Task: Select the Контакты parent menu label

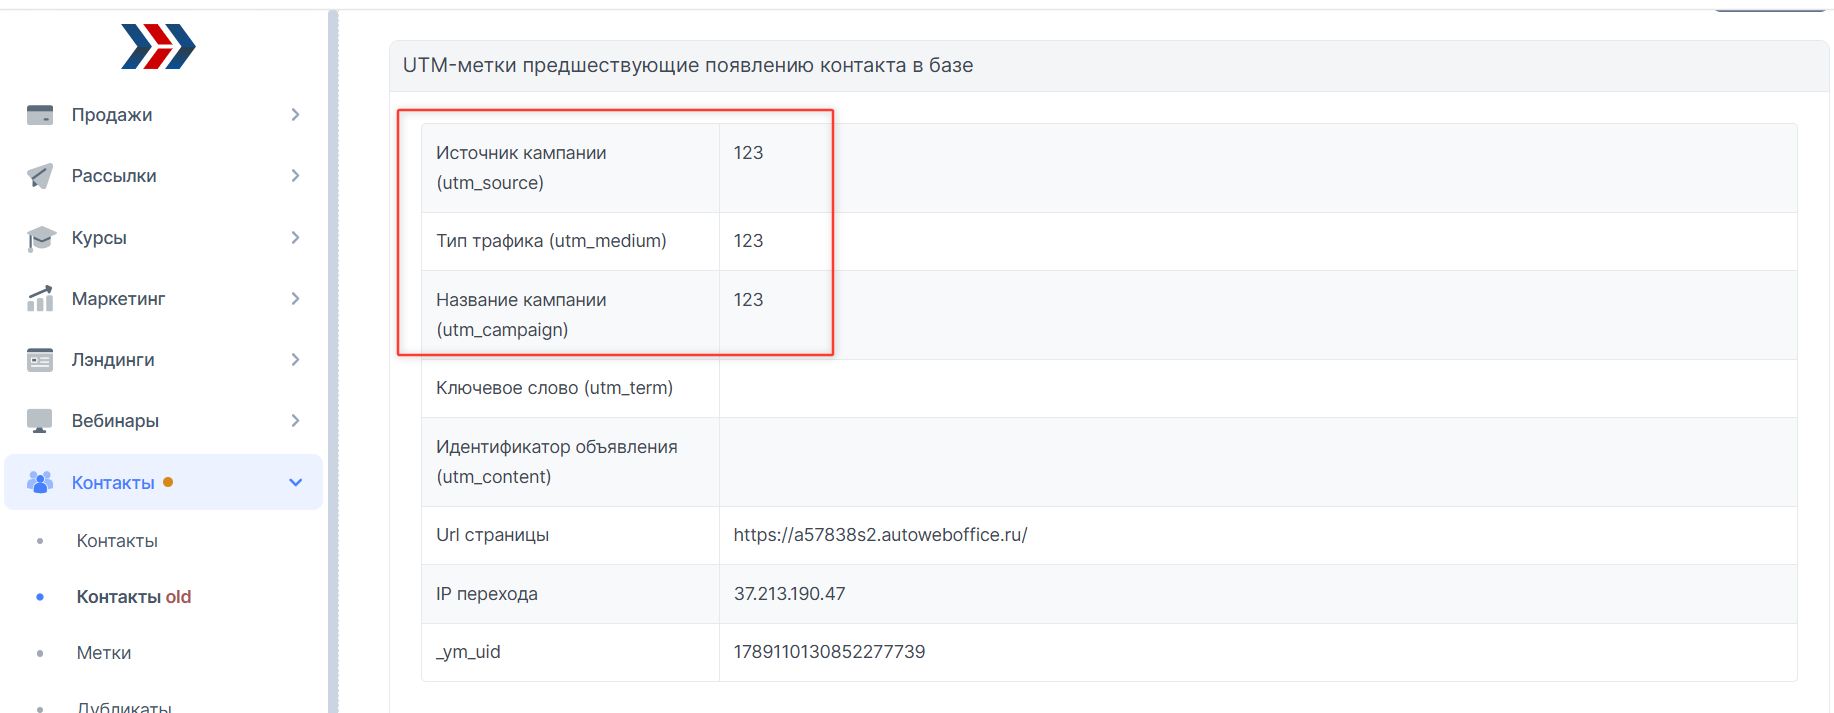Action: 113,482
